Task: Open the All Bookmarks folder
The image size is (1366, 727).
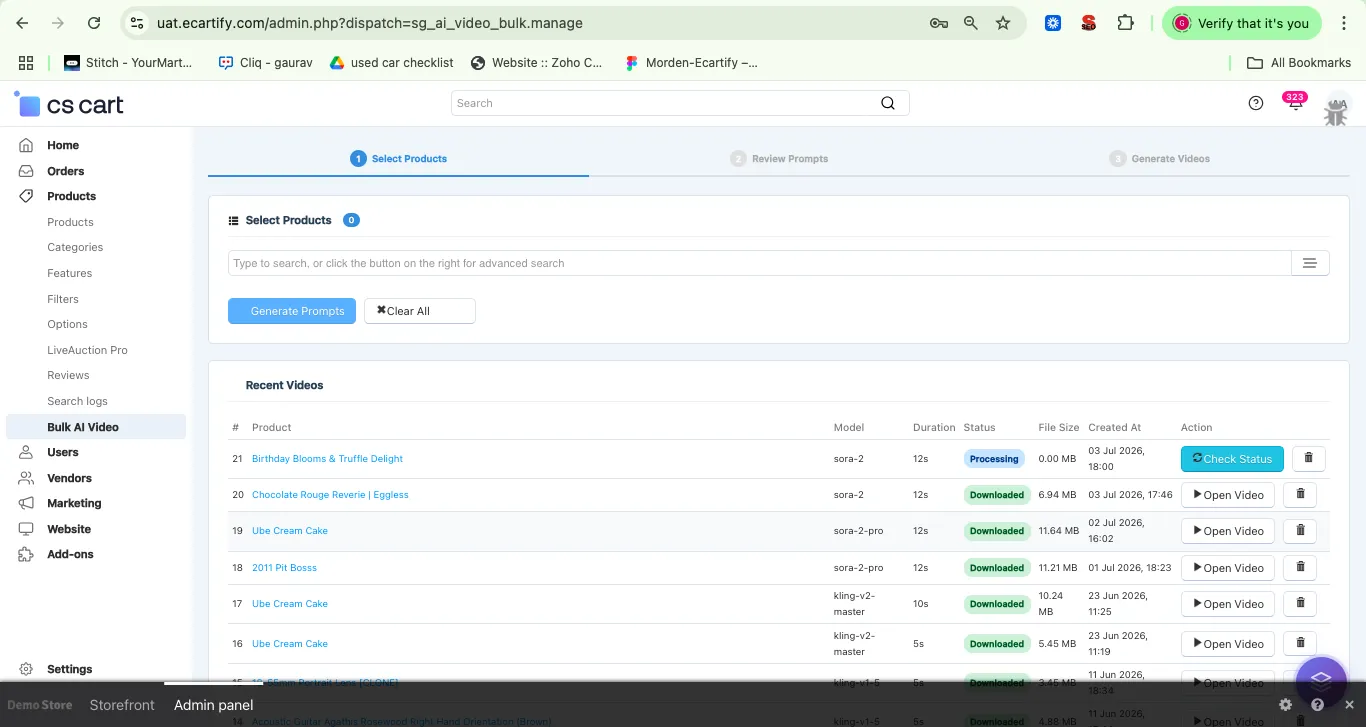Action: tap(1299, 62)
